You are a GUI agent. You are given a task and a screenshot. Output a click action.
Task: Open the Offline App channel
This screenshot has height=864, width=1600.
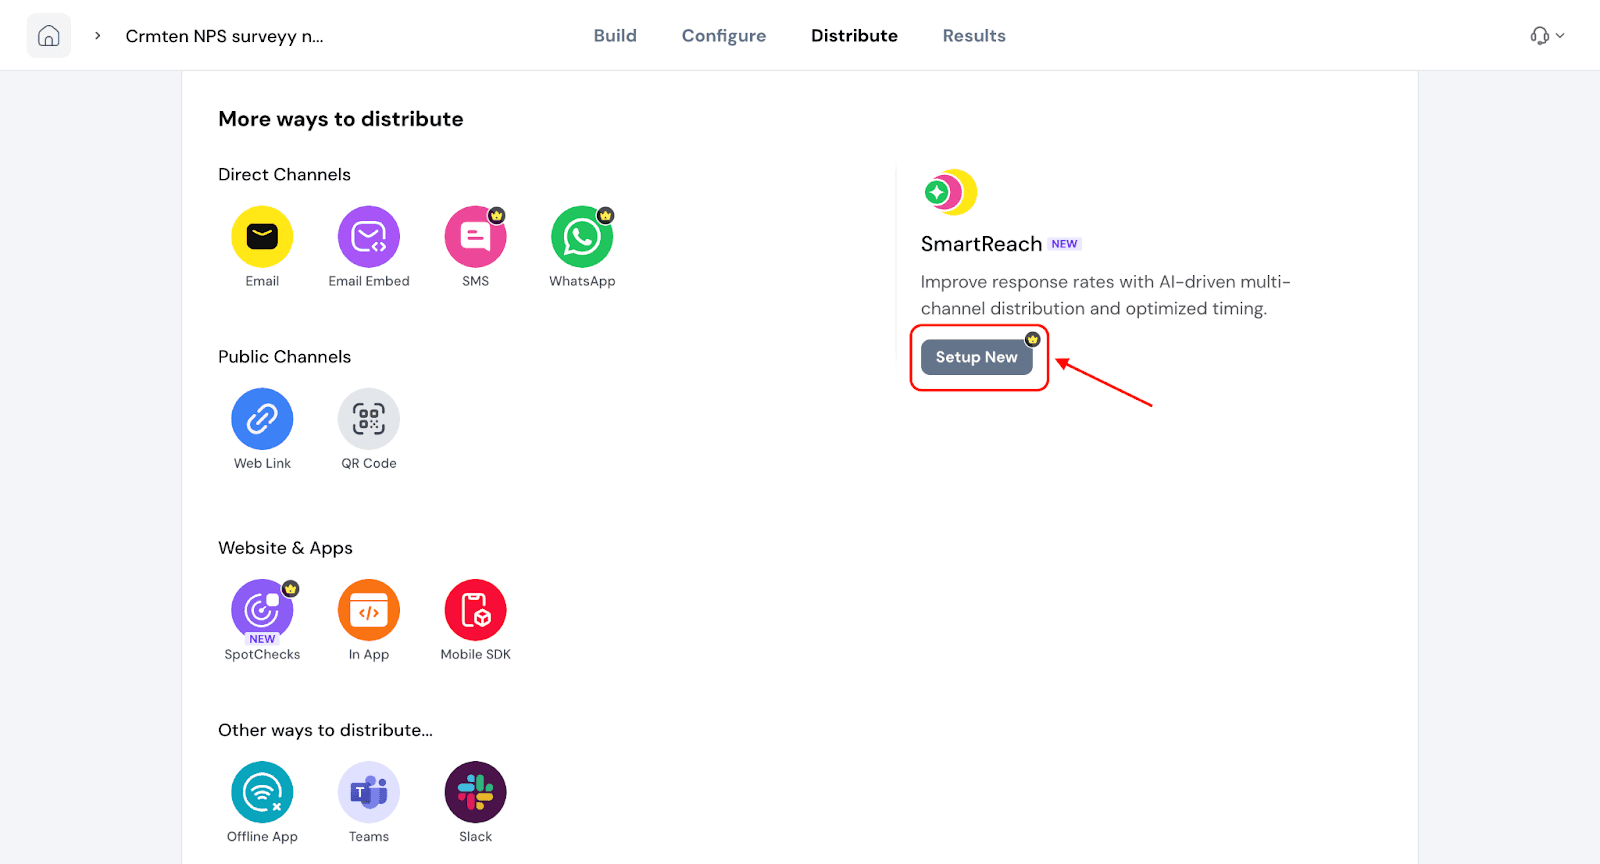262,792
